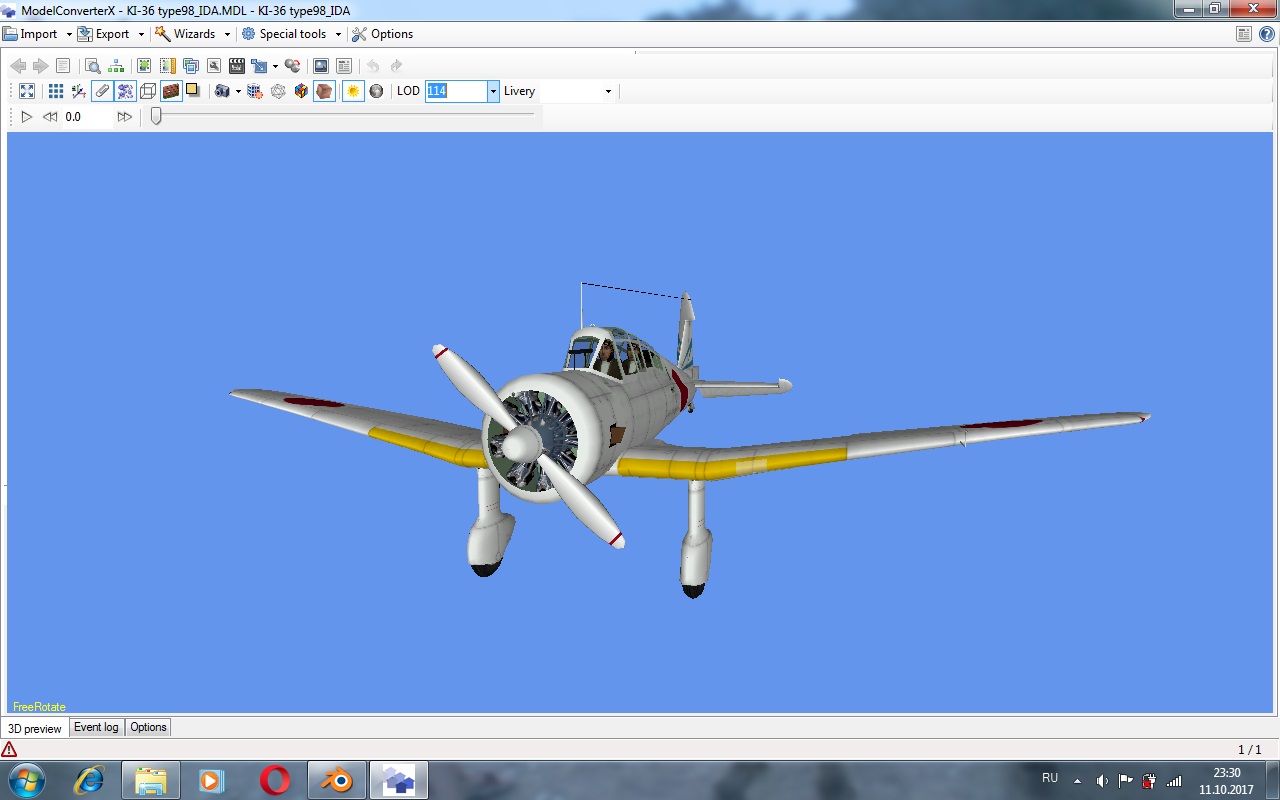Viewport: 1280px width, 800px height.
Task: Toggle the grid display button
Action: point(55,91)
